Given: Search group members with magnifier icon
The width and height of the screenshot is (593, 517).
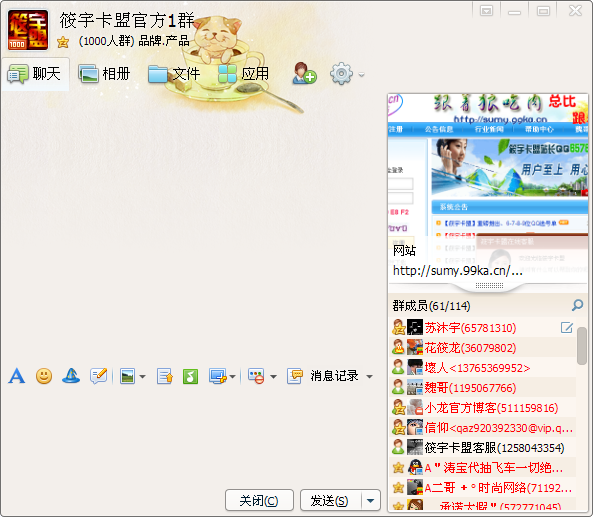Looking at the screenshot, I should (577, 305).
